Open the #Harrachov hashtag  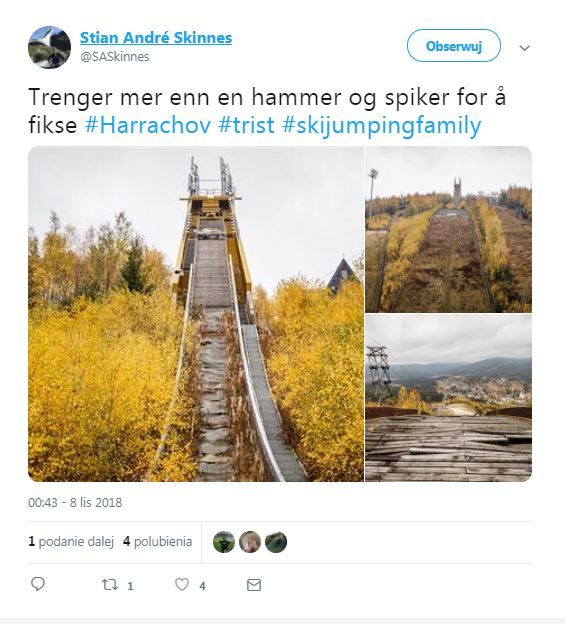point(148,125)
